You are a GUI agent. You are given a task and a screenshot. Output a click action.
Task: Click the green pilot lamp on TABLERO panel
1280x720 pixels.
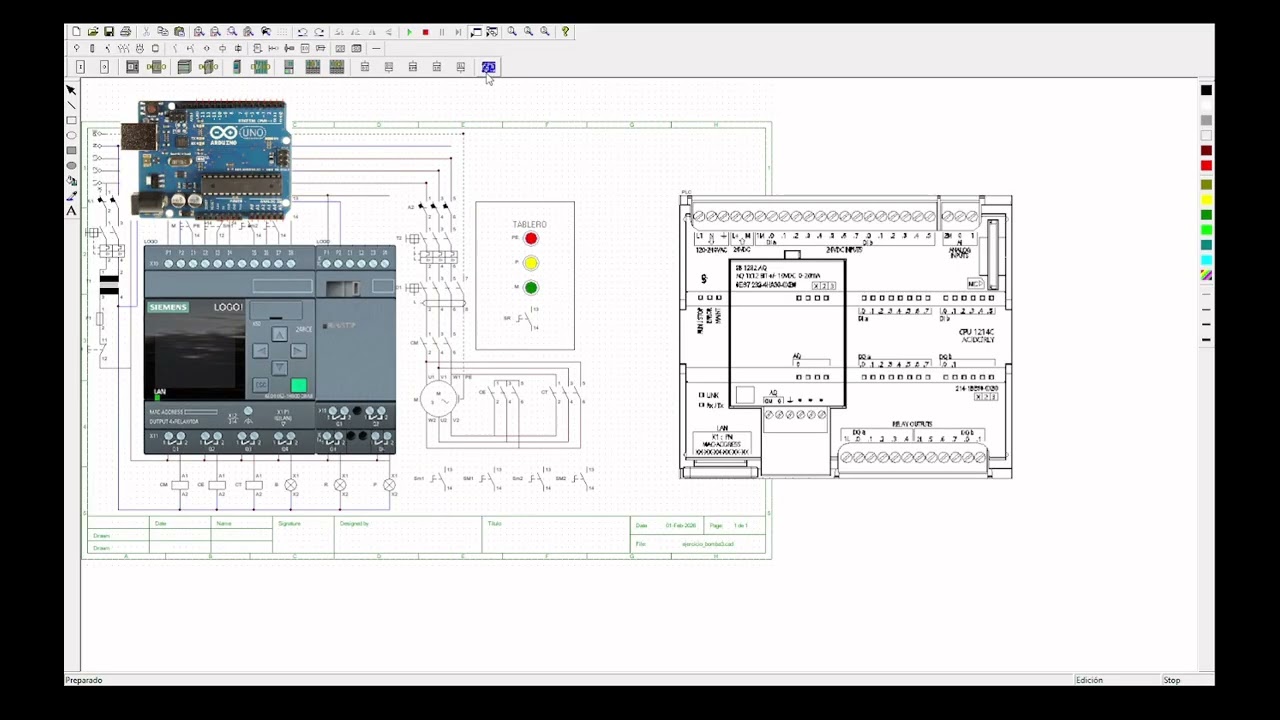point(531,288)
